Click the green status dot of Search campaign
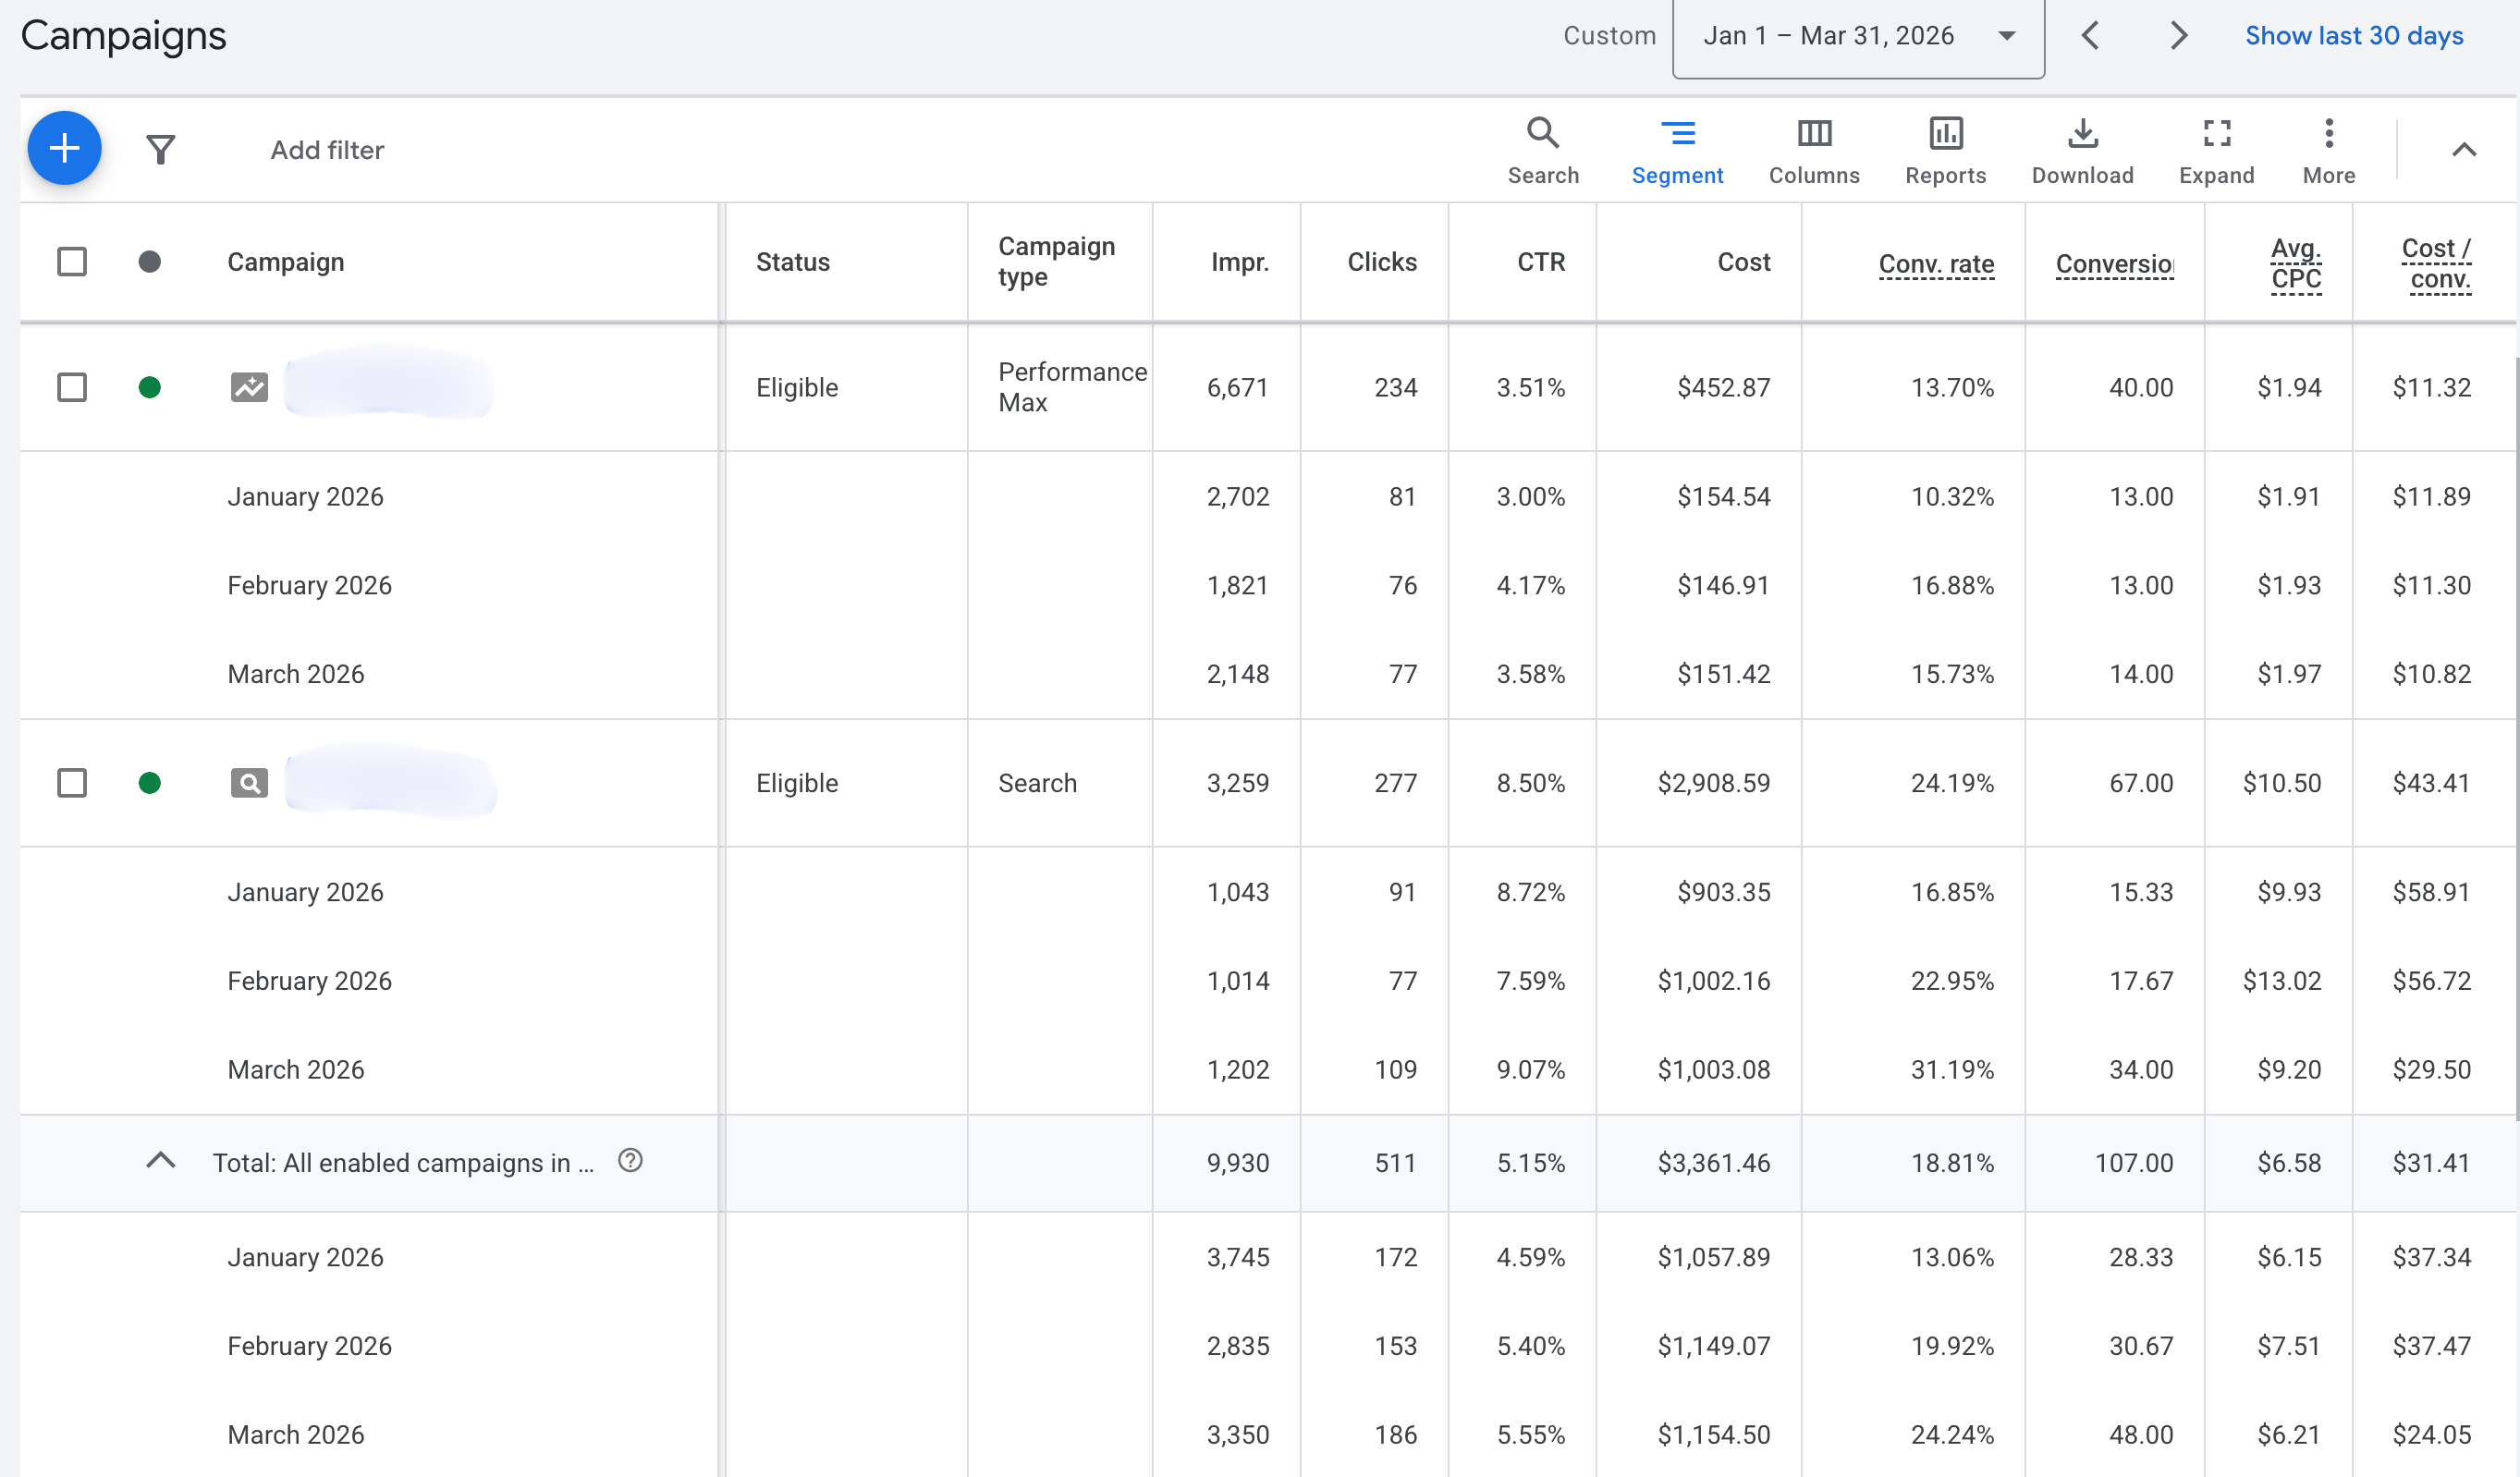The width and height of the screenshot is (2520, 1477). [150, 783]
